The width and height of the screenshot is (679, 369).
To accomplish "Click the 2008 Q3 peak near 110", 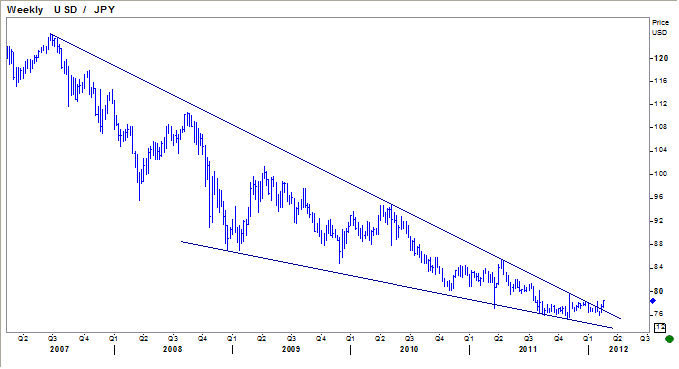I will tap(188, 113).
